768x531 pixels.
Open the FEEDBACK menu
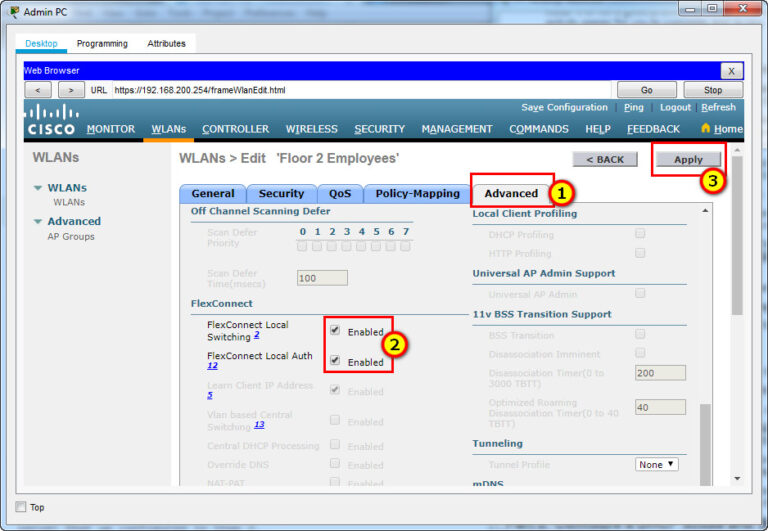click(653, 129)
